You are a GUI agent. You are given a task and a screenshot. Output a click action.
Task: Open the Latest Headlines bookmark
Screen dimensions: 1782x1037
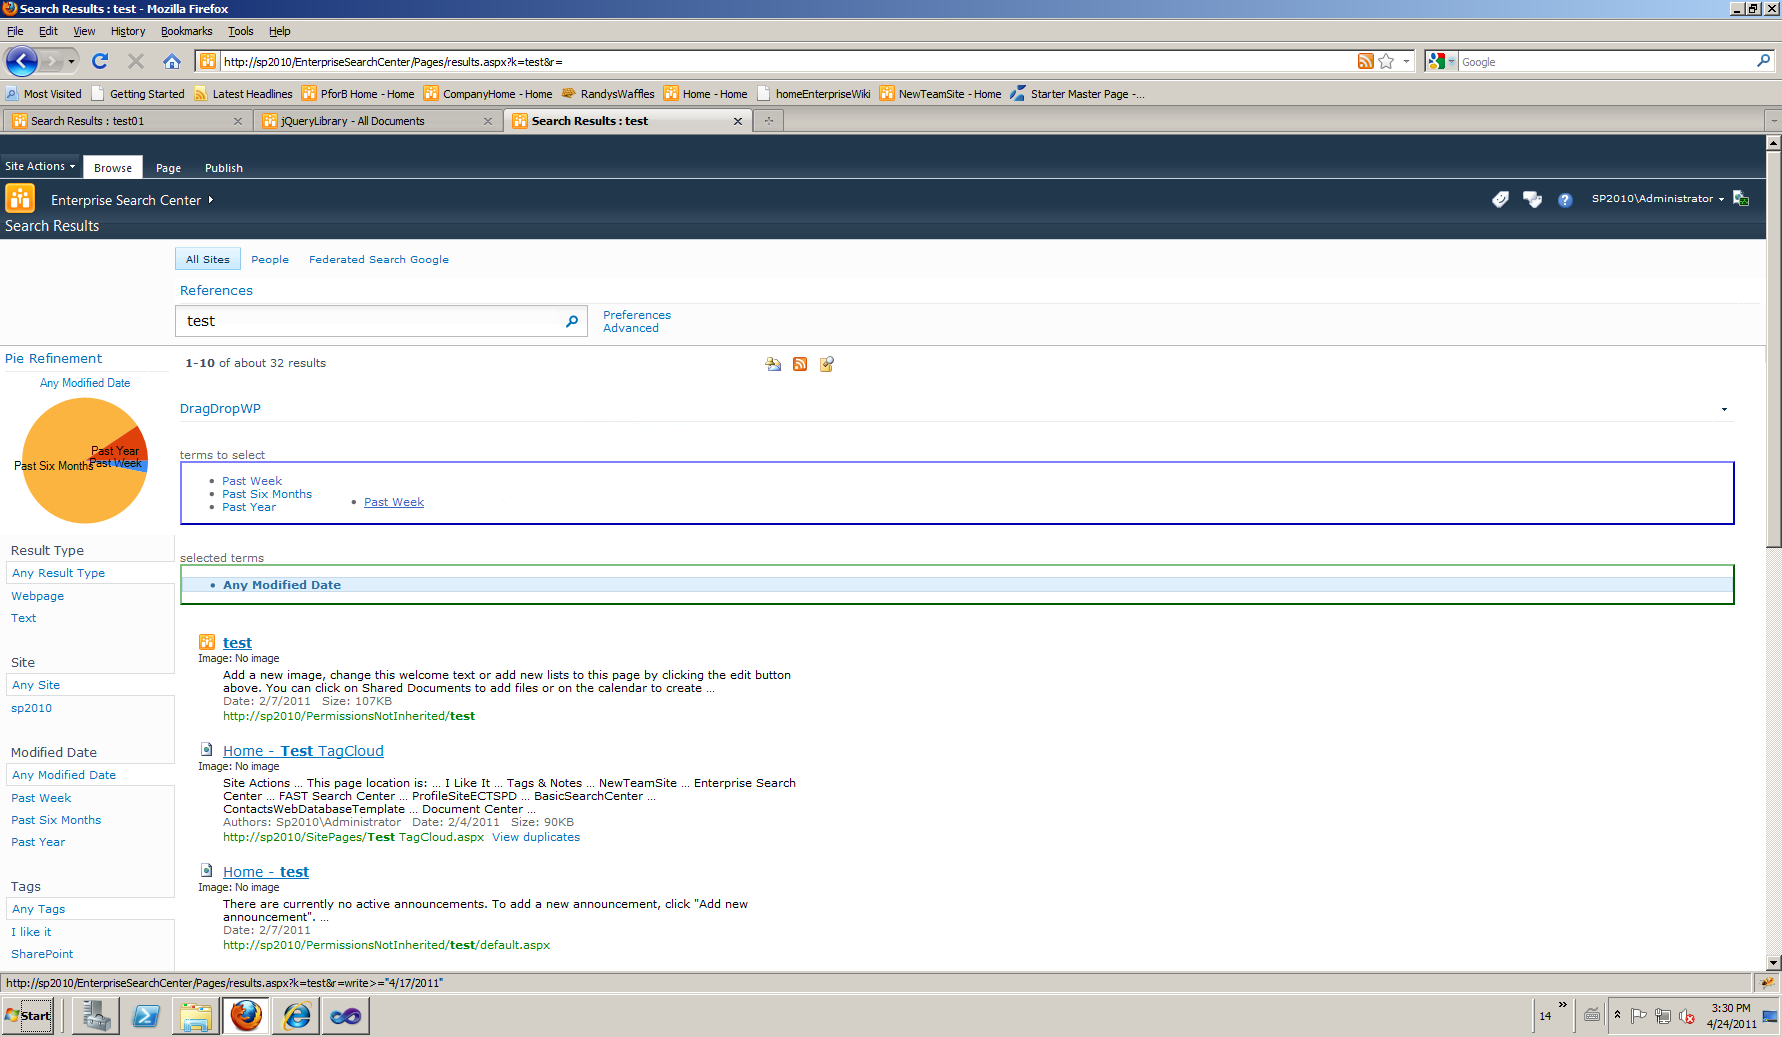[x=243, y=94]
